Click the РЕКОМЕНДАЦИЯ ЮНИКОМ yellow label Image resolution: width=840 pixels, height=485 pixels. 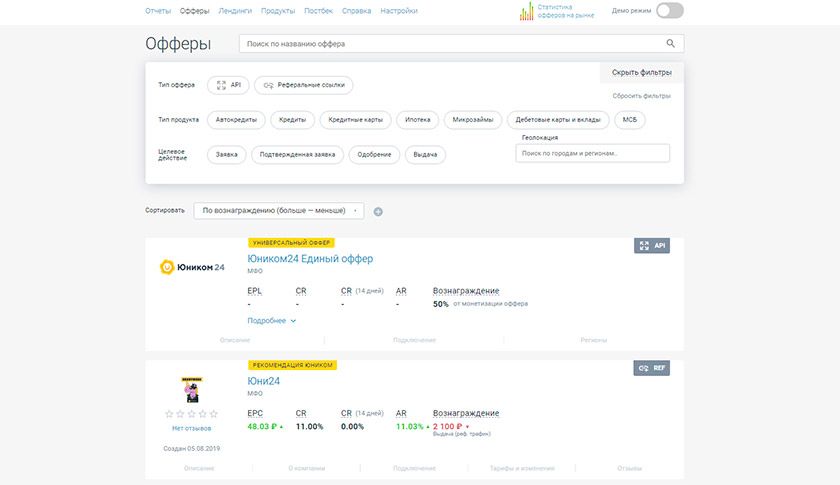click(x=292, y=365)
